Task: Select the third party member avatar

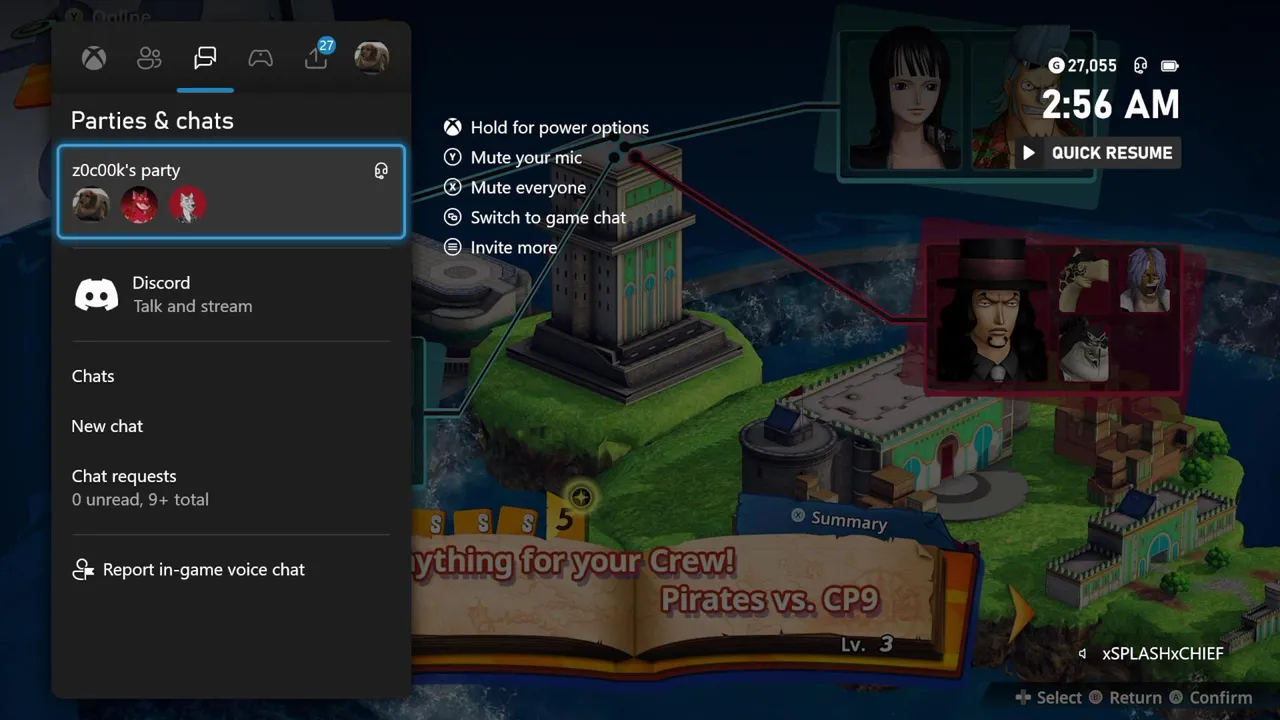Action: click(187, 205)
